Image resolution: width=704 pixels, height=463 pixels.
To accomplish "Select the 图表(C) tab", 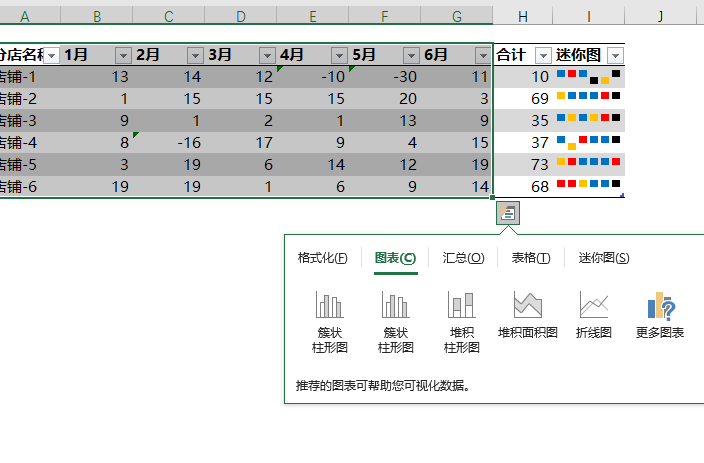I will pos(395,258).
